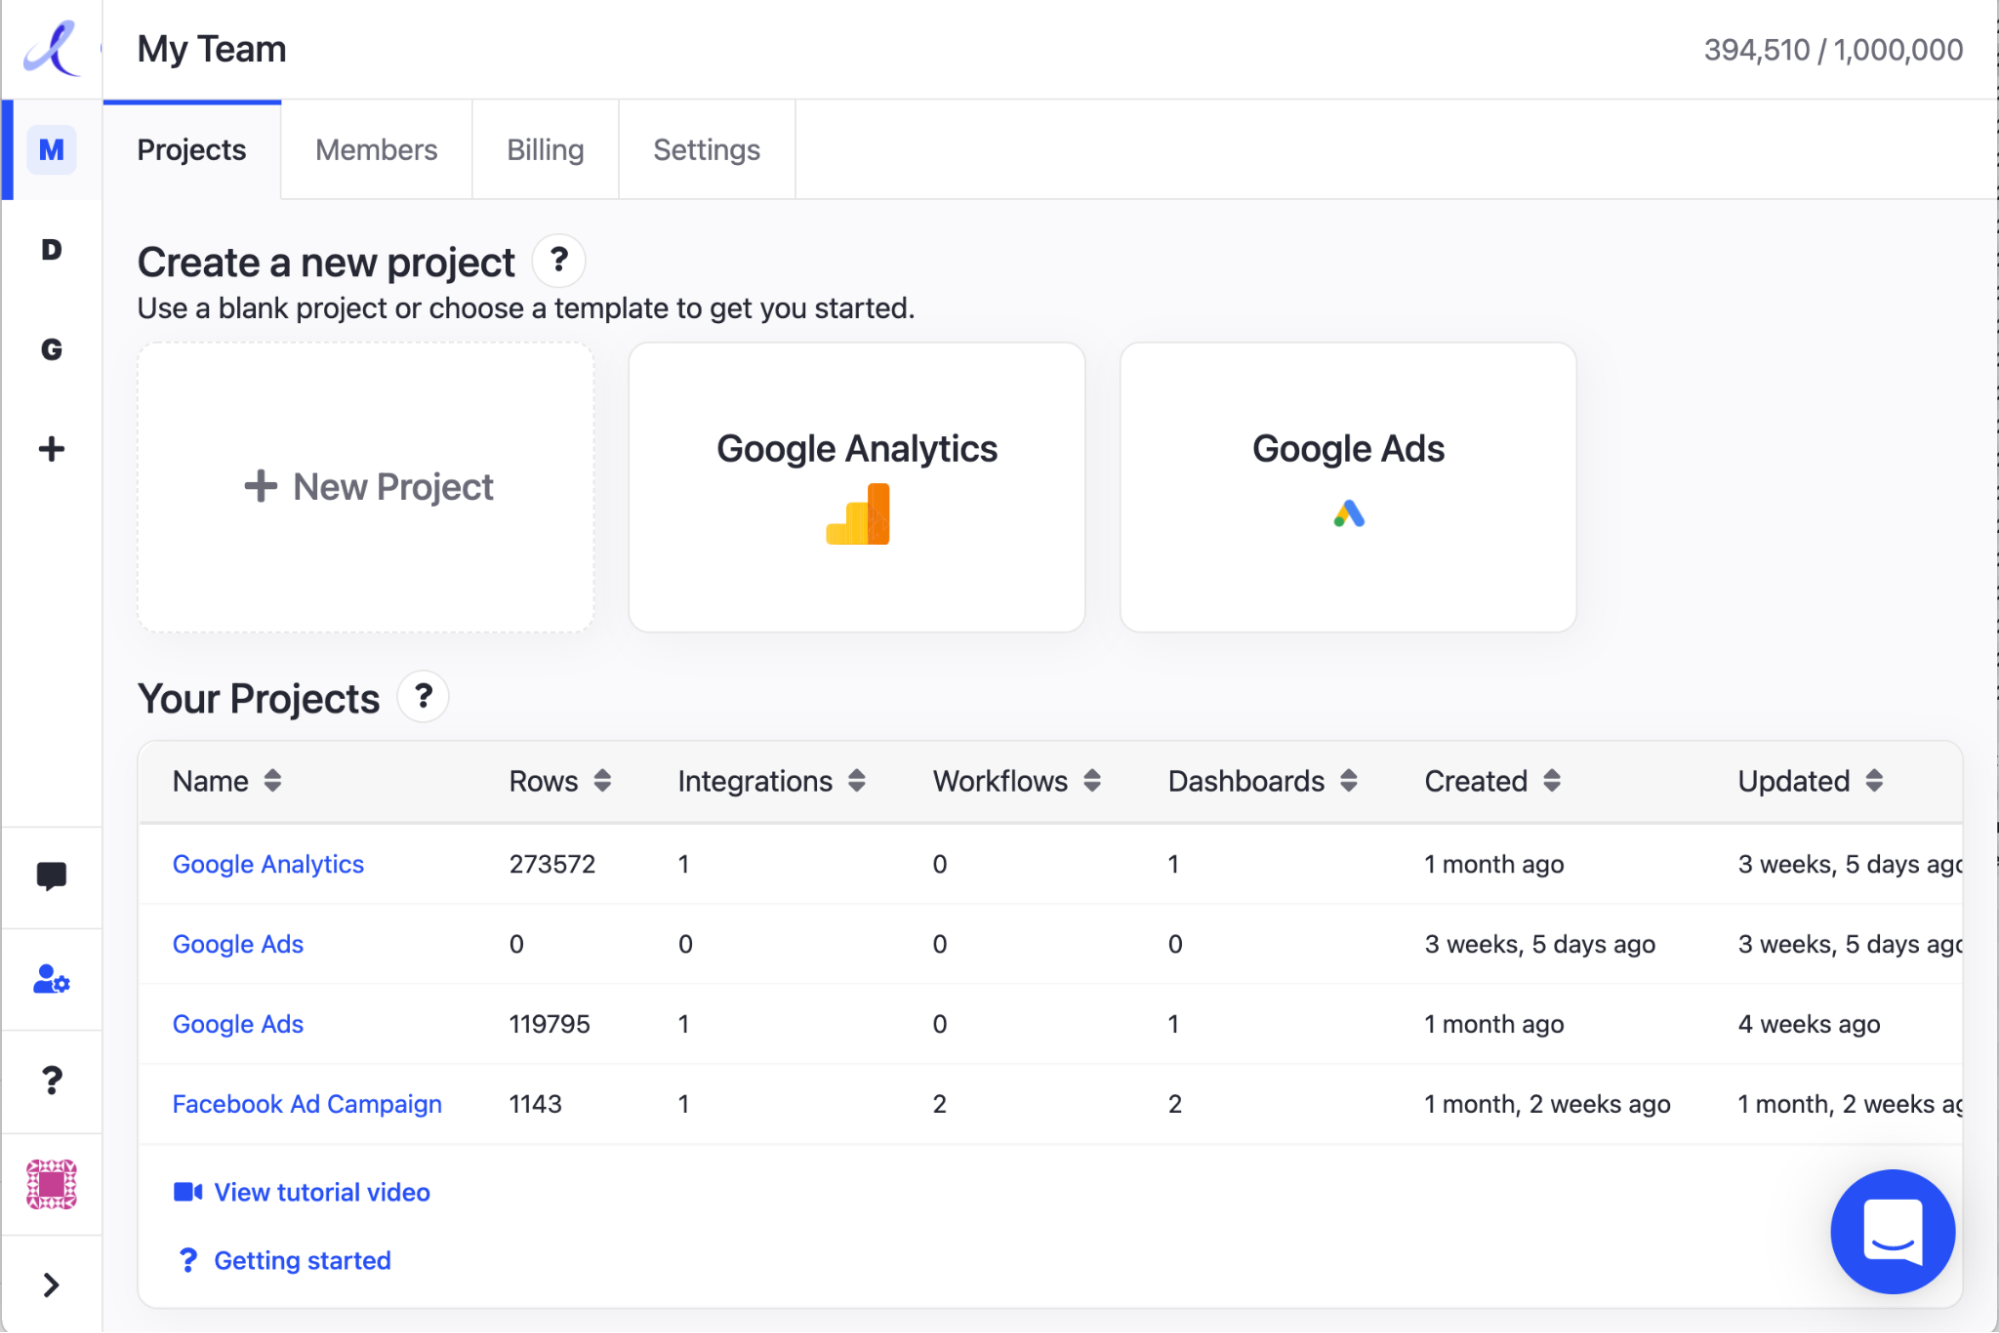The image size is (1999, 1333).
Task: Open the Intercom chat launcher button
Action: point(1892,1231)
